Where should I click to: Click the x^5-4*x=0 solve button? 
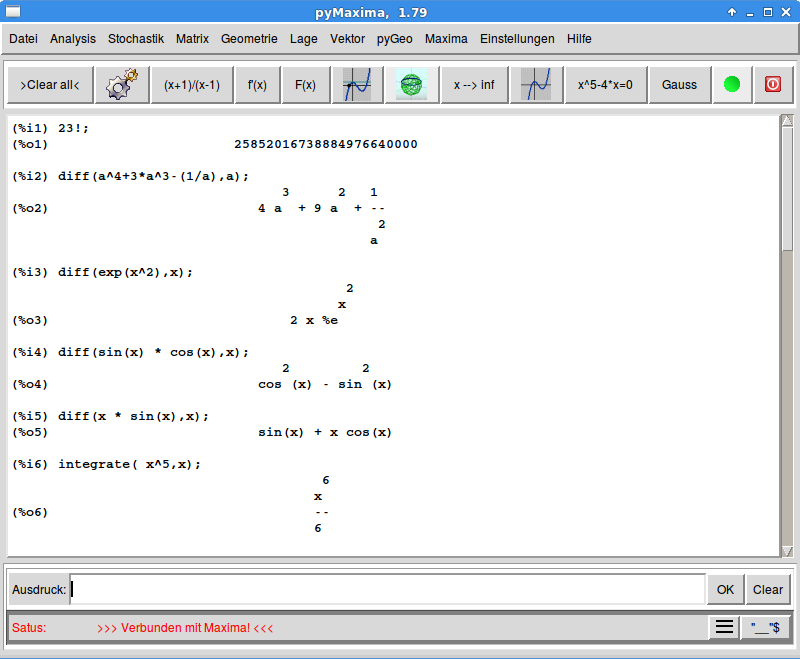(x=606, y=85)
